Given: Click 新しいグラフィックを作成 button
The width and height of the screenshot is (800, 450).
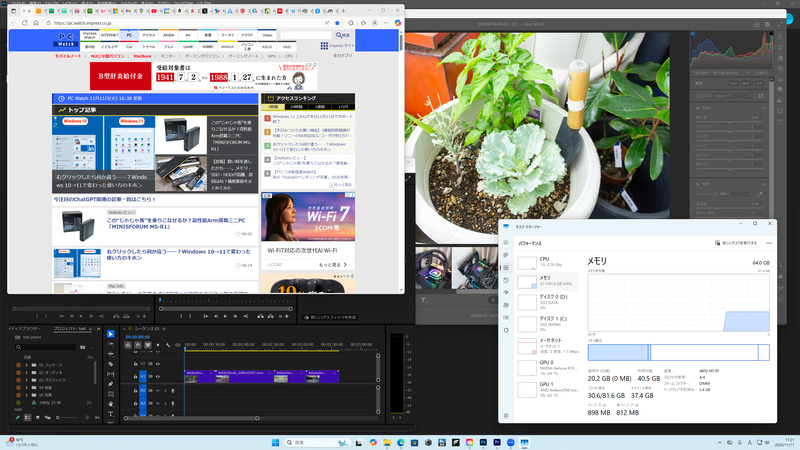Looking at the screenshot, I should click(x=330, y=317).
